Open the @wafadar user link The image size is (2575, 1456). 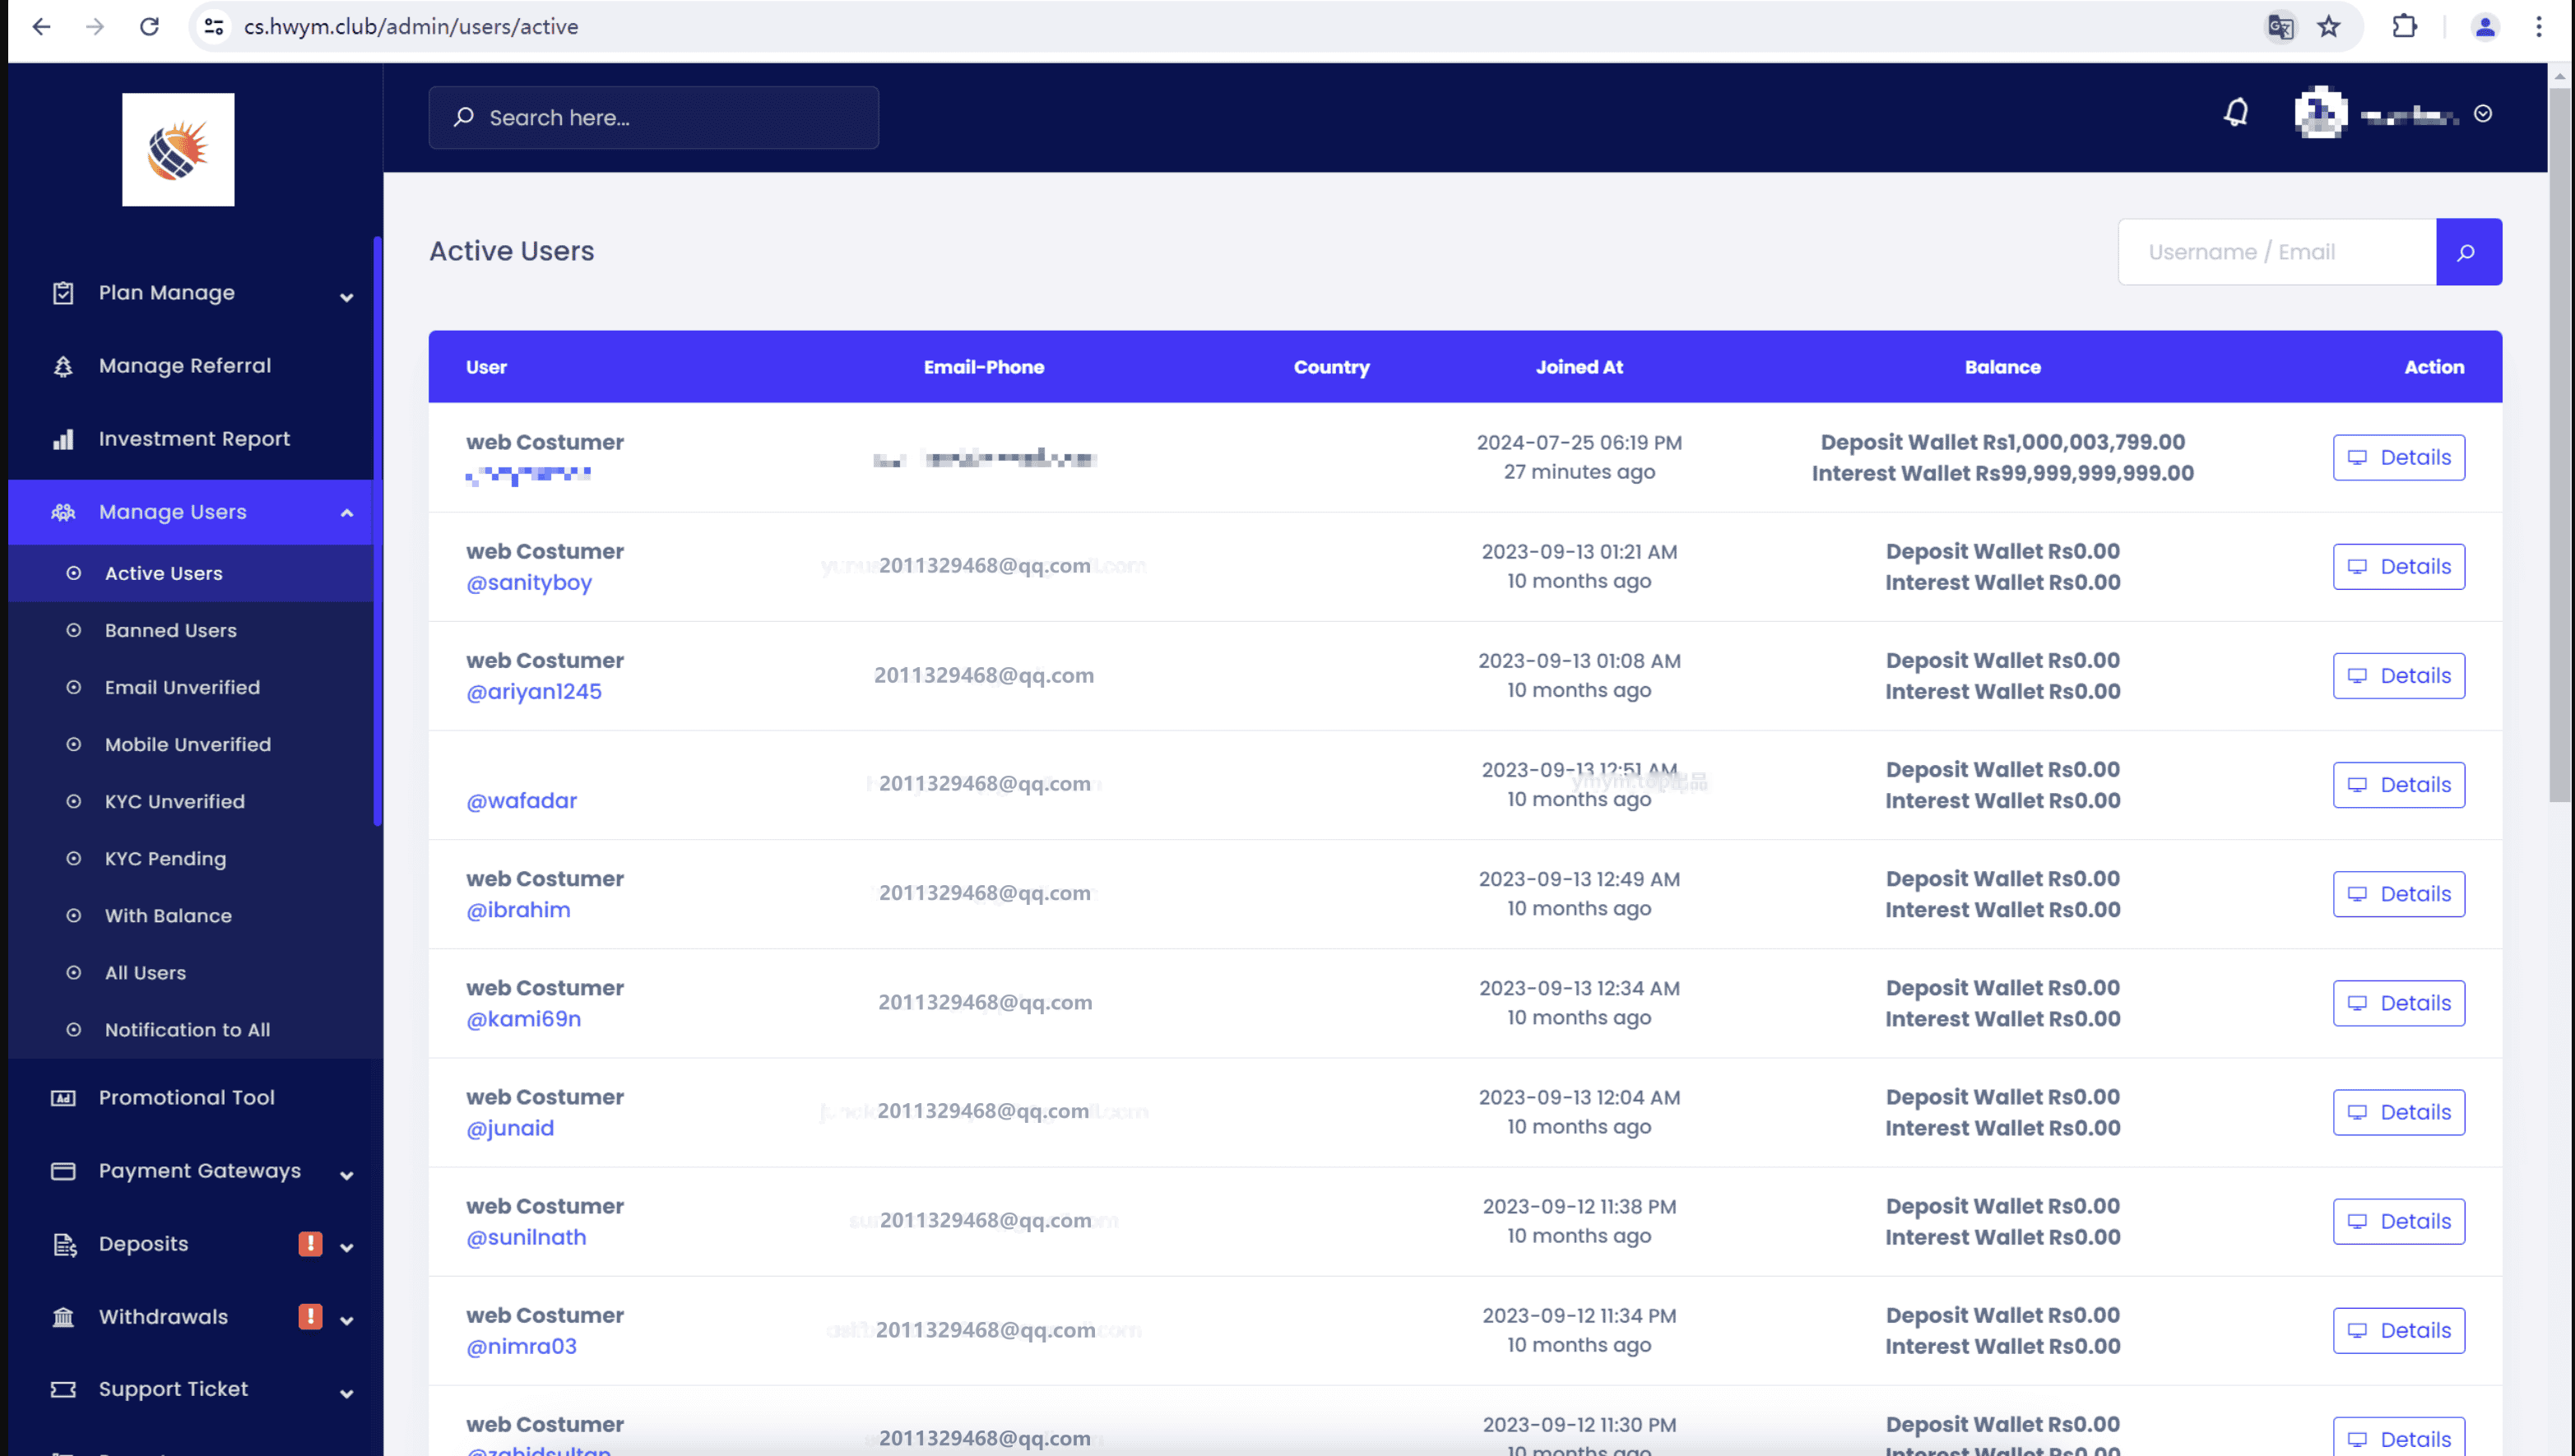tap(521, 801)
